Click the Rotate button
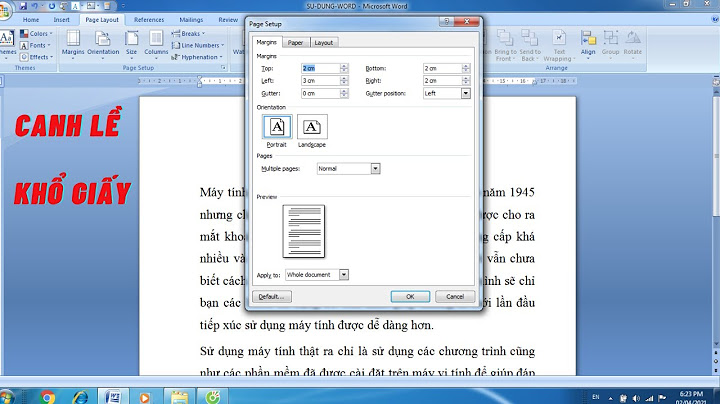 (633, 43)
